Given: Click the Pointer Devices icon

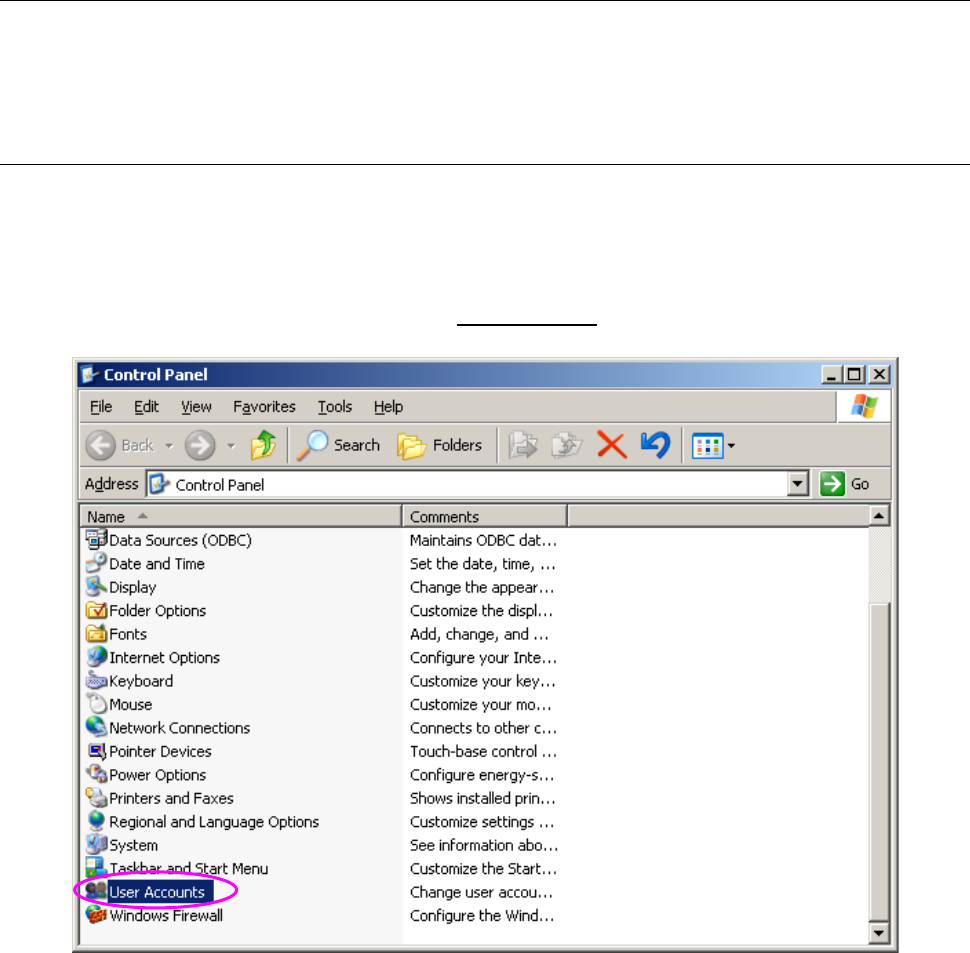Looking at the screenshot, I should pyautogui.click(x=96, y=751).
